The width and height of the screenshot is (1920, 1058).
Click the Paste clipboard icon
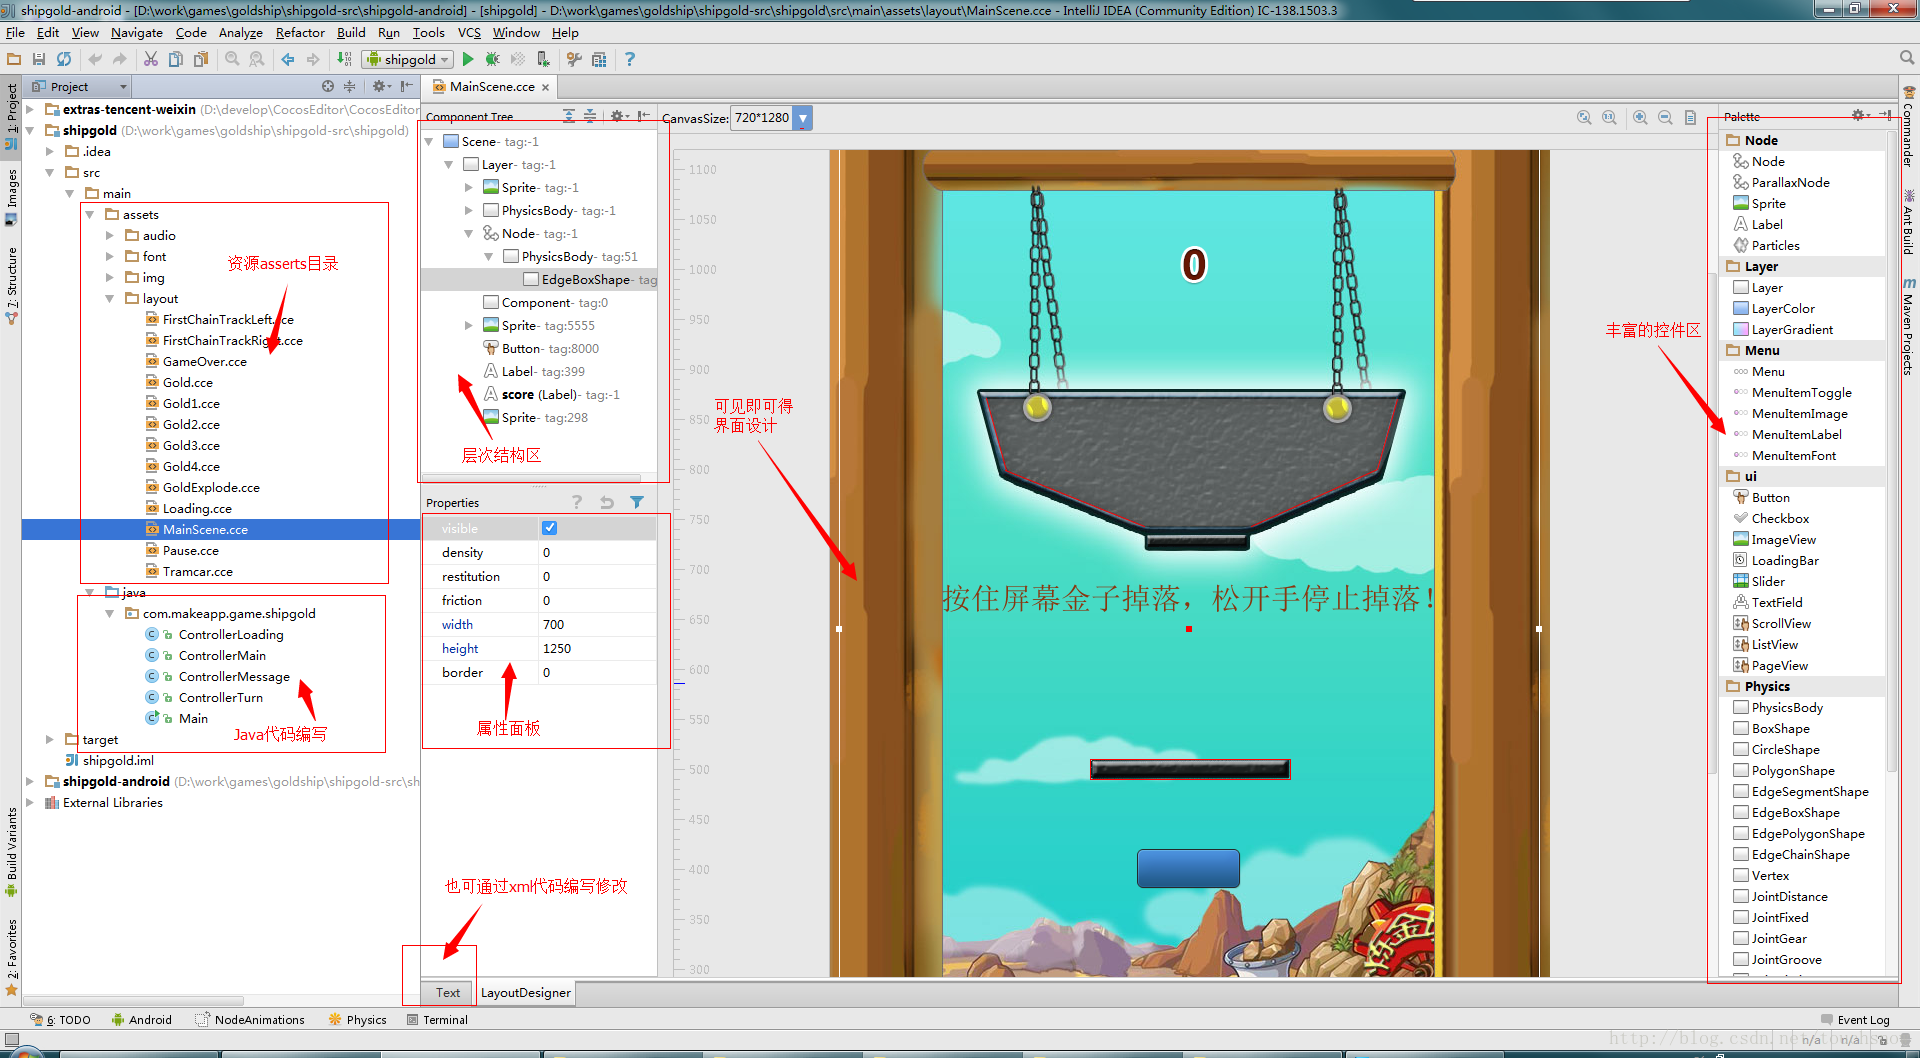201,59
